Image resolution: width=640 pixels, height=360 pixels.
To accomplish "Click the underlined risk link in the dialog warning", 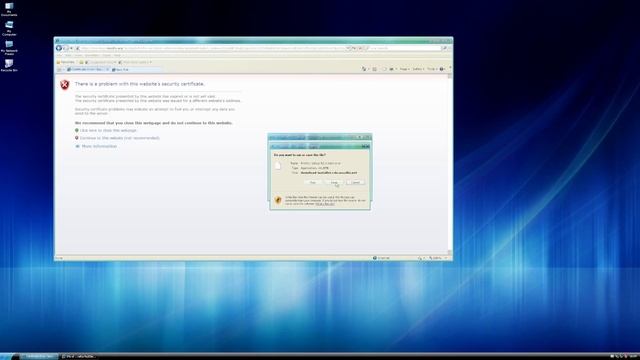I will tap(325, 204).
